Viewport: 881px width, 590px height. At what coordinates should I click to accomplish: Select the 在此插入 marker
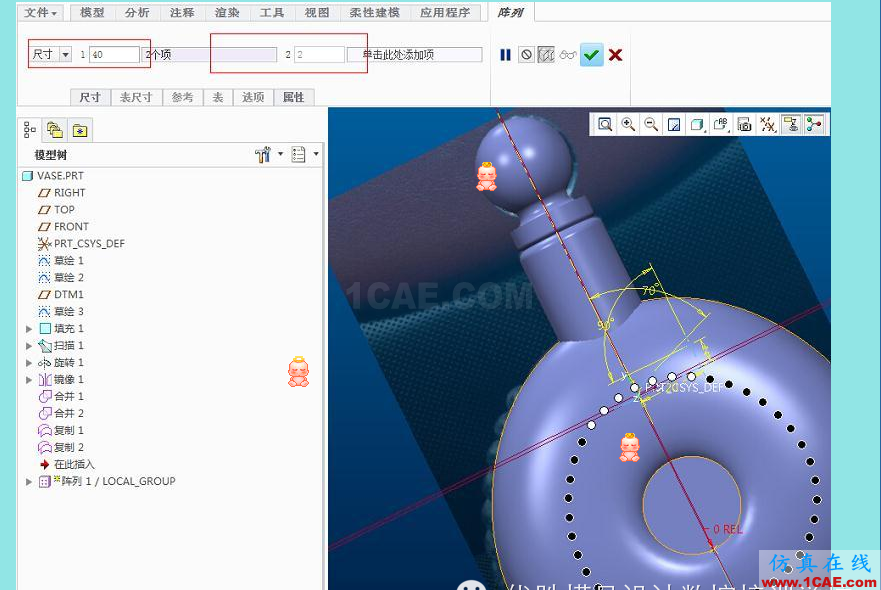pyautogui.click(x=74, y=464)
